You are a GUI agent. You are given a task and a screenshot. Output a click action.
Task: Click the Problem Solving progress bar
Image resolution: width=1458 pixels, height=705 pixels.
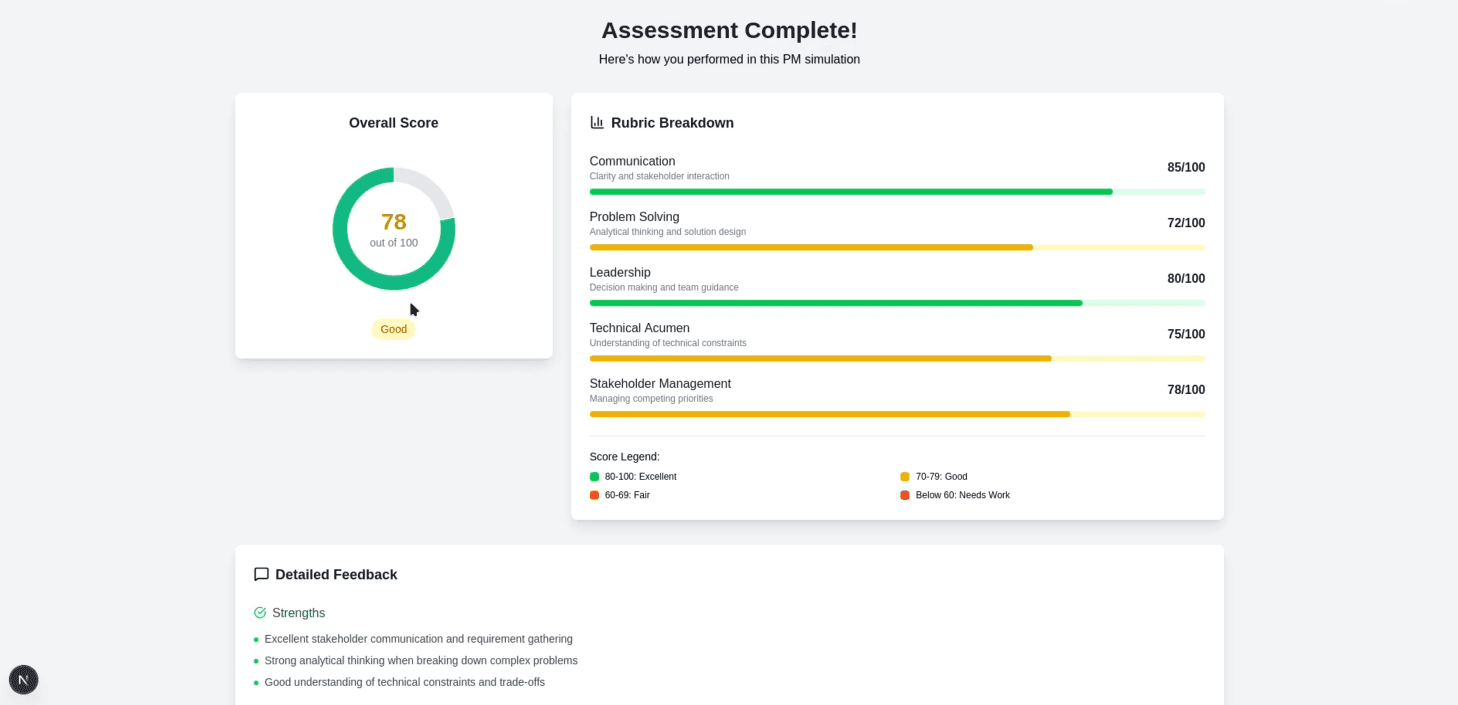pyautogui.click(x=897, y=247)
